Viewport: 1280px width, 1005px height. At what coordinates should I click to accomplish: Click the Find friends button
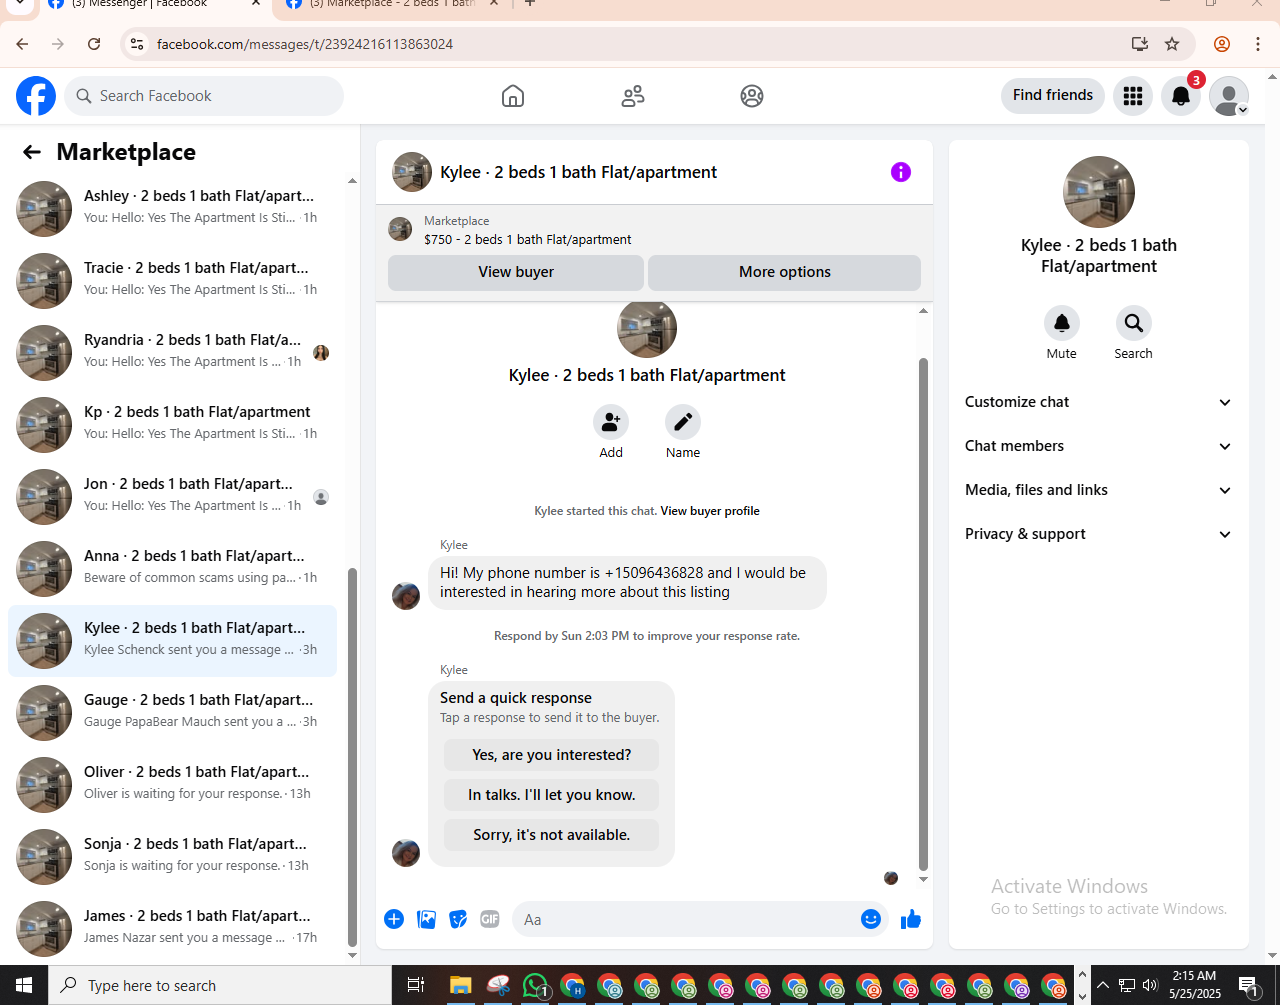click(1053, 96)
